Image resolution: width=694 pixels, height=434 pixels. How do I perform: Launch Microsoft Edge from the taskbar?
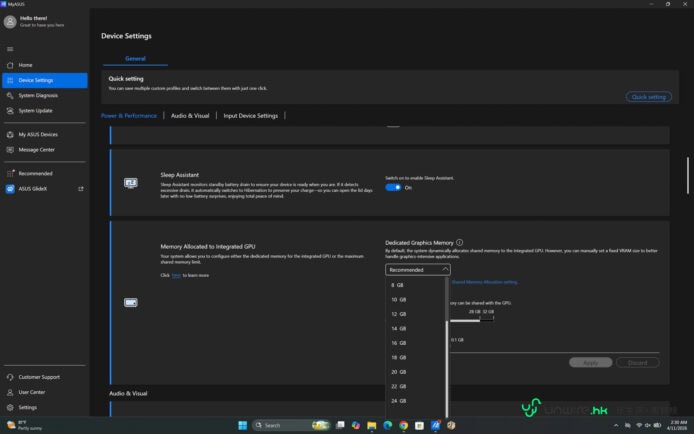[x=388, y=425]
